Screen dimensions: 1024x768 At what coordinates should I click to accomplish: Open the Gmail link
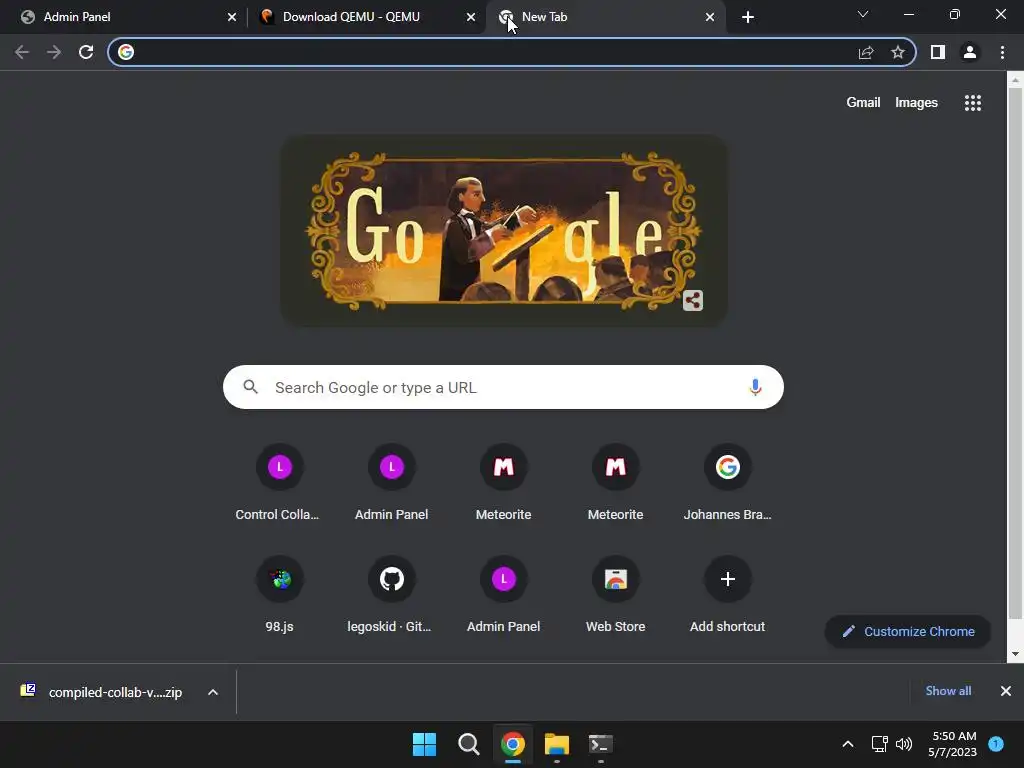coord(863,103)
